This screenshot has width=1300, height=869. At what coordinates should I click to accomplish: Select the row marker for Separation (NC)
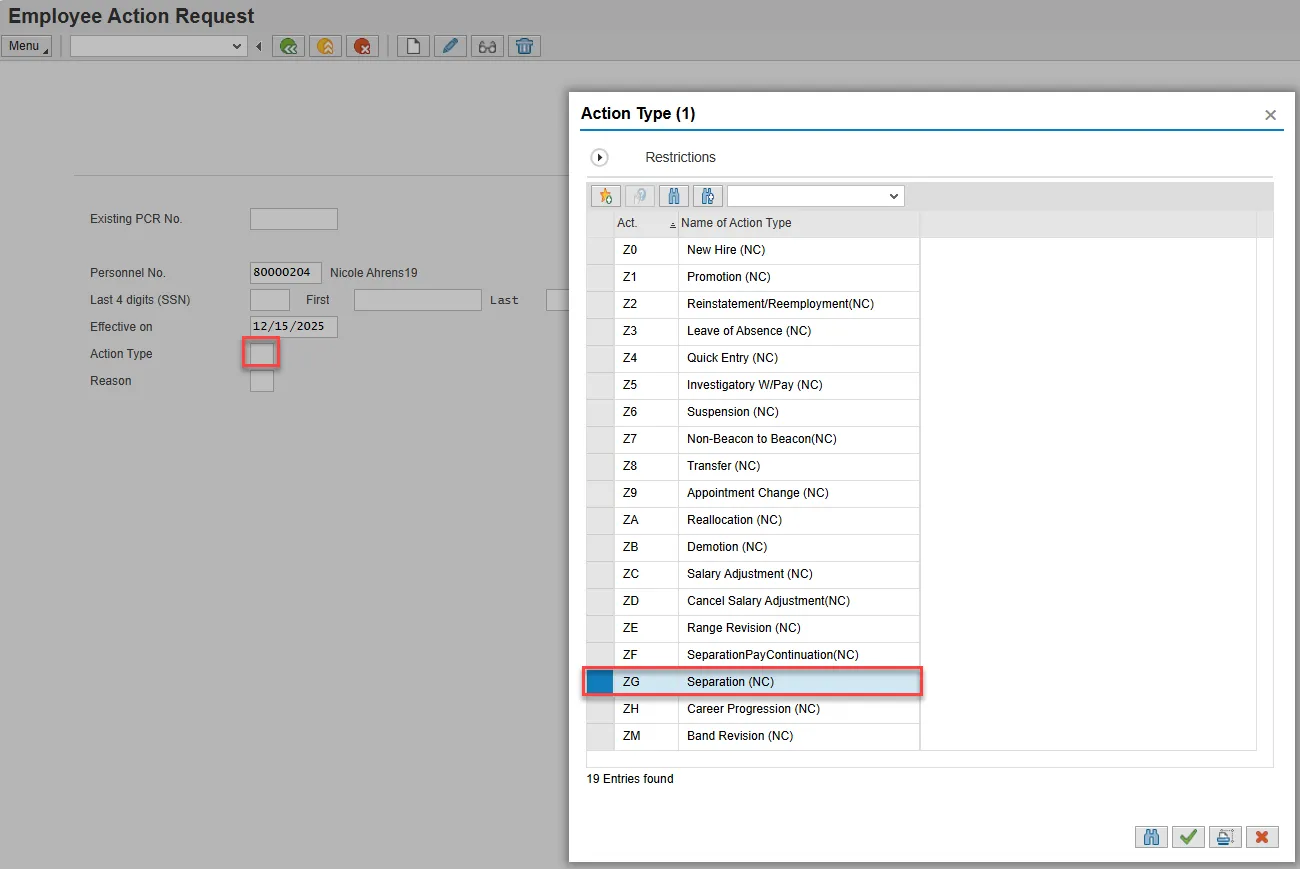[600, 682]
